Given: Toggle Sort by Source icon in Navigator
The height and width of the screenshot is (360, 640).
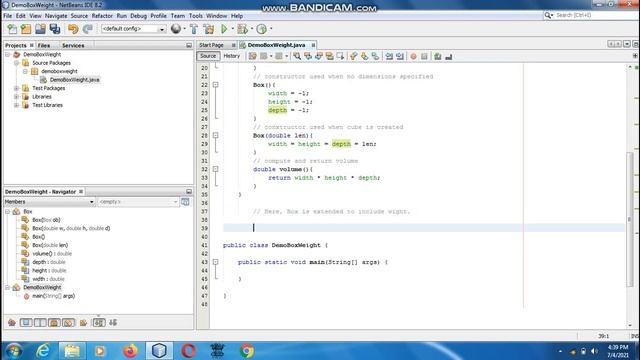Looking at the screenshot, I should [x=113, y=322].
